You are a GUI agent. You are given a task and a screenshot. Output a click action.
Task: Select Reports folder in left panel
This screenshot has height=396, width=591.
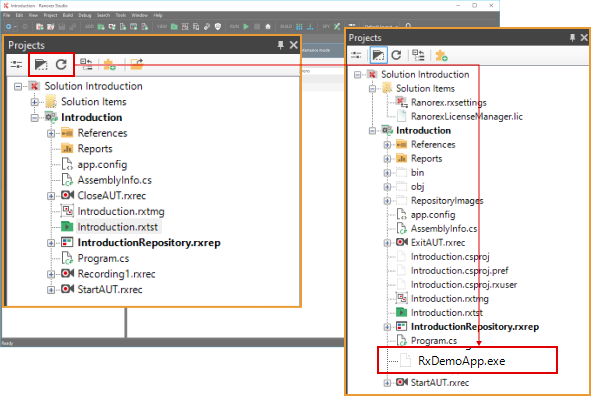pos(95,149)
